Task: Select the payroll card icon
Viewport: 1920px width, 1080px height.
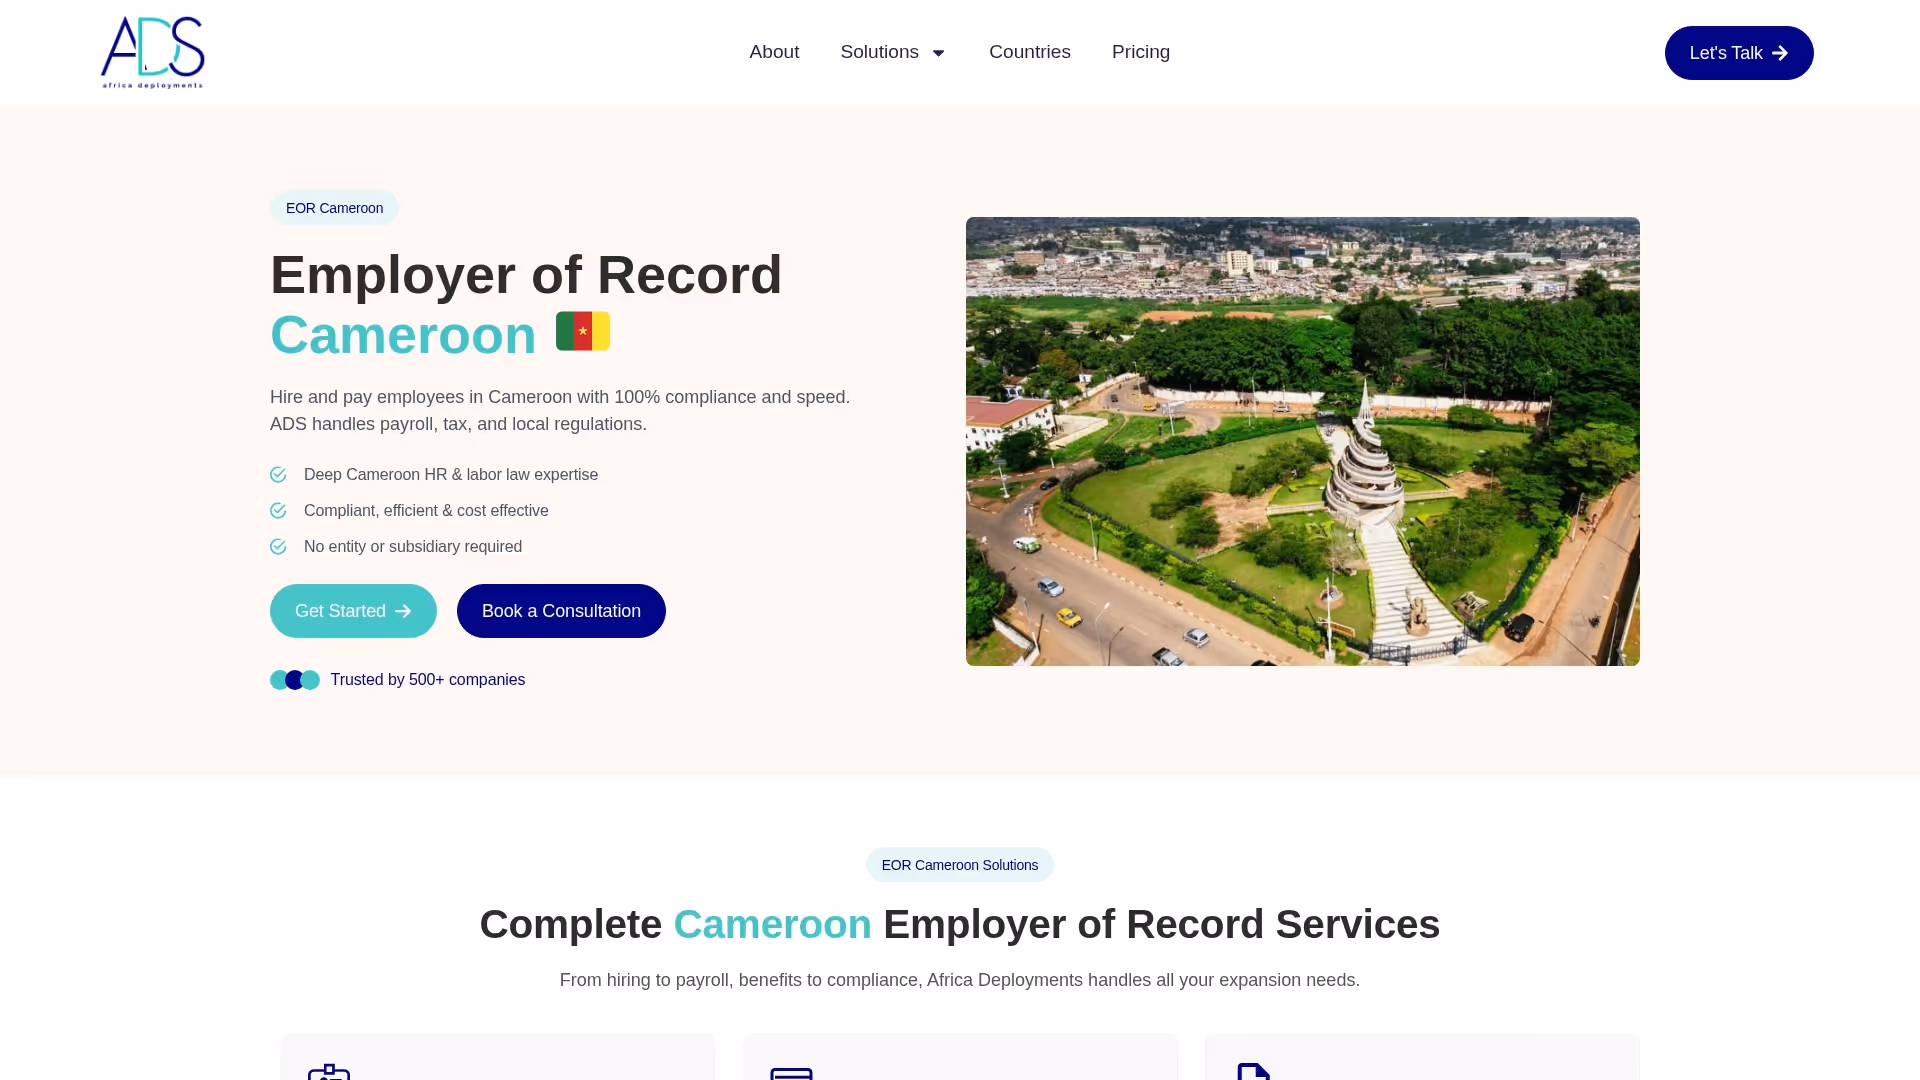Action: pos(792,1072)
